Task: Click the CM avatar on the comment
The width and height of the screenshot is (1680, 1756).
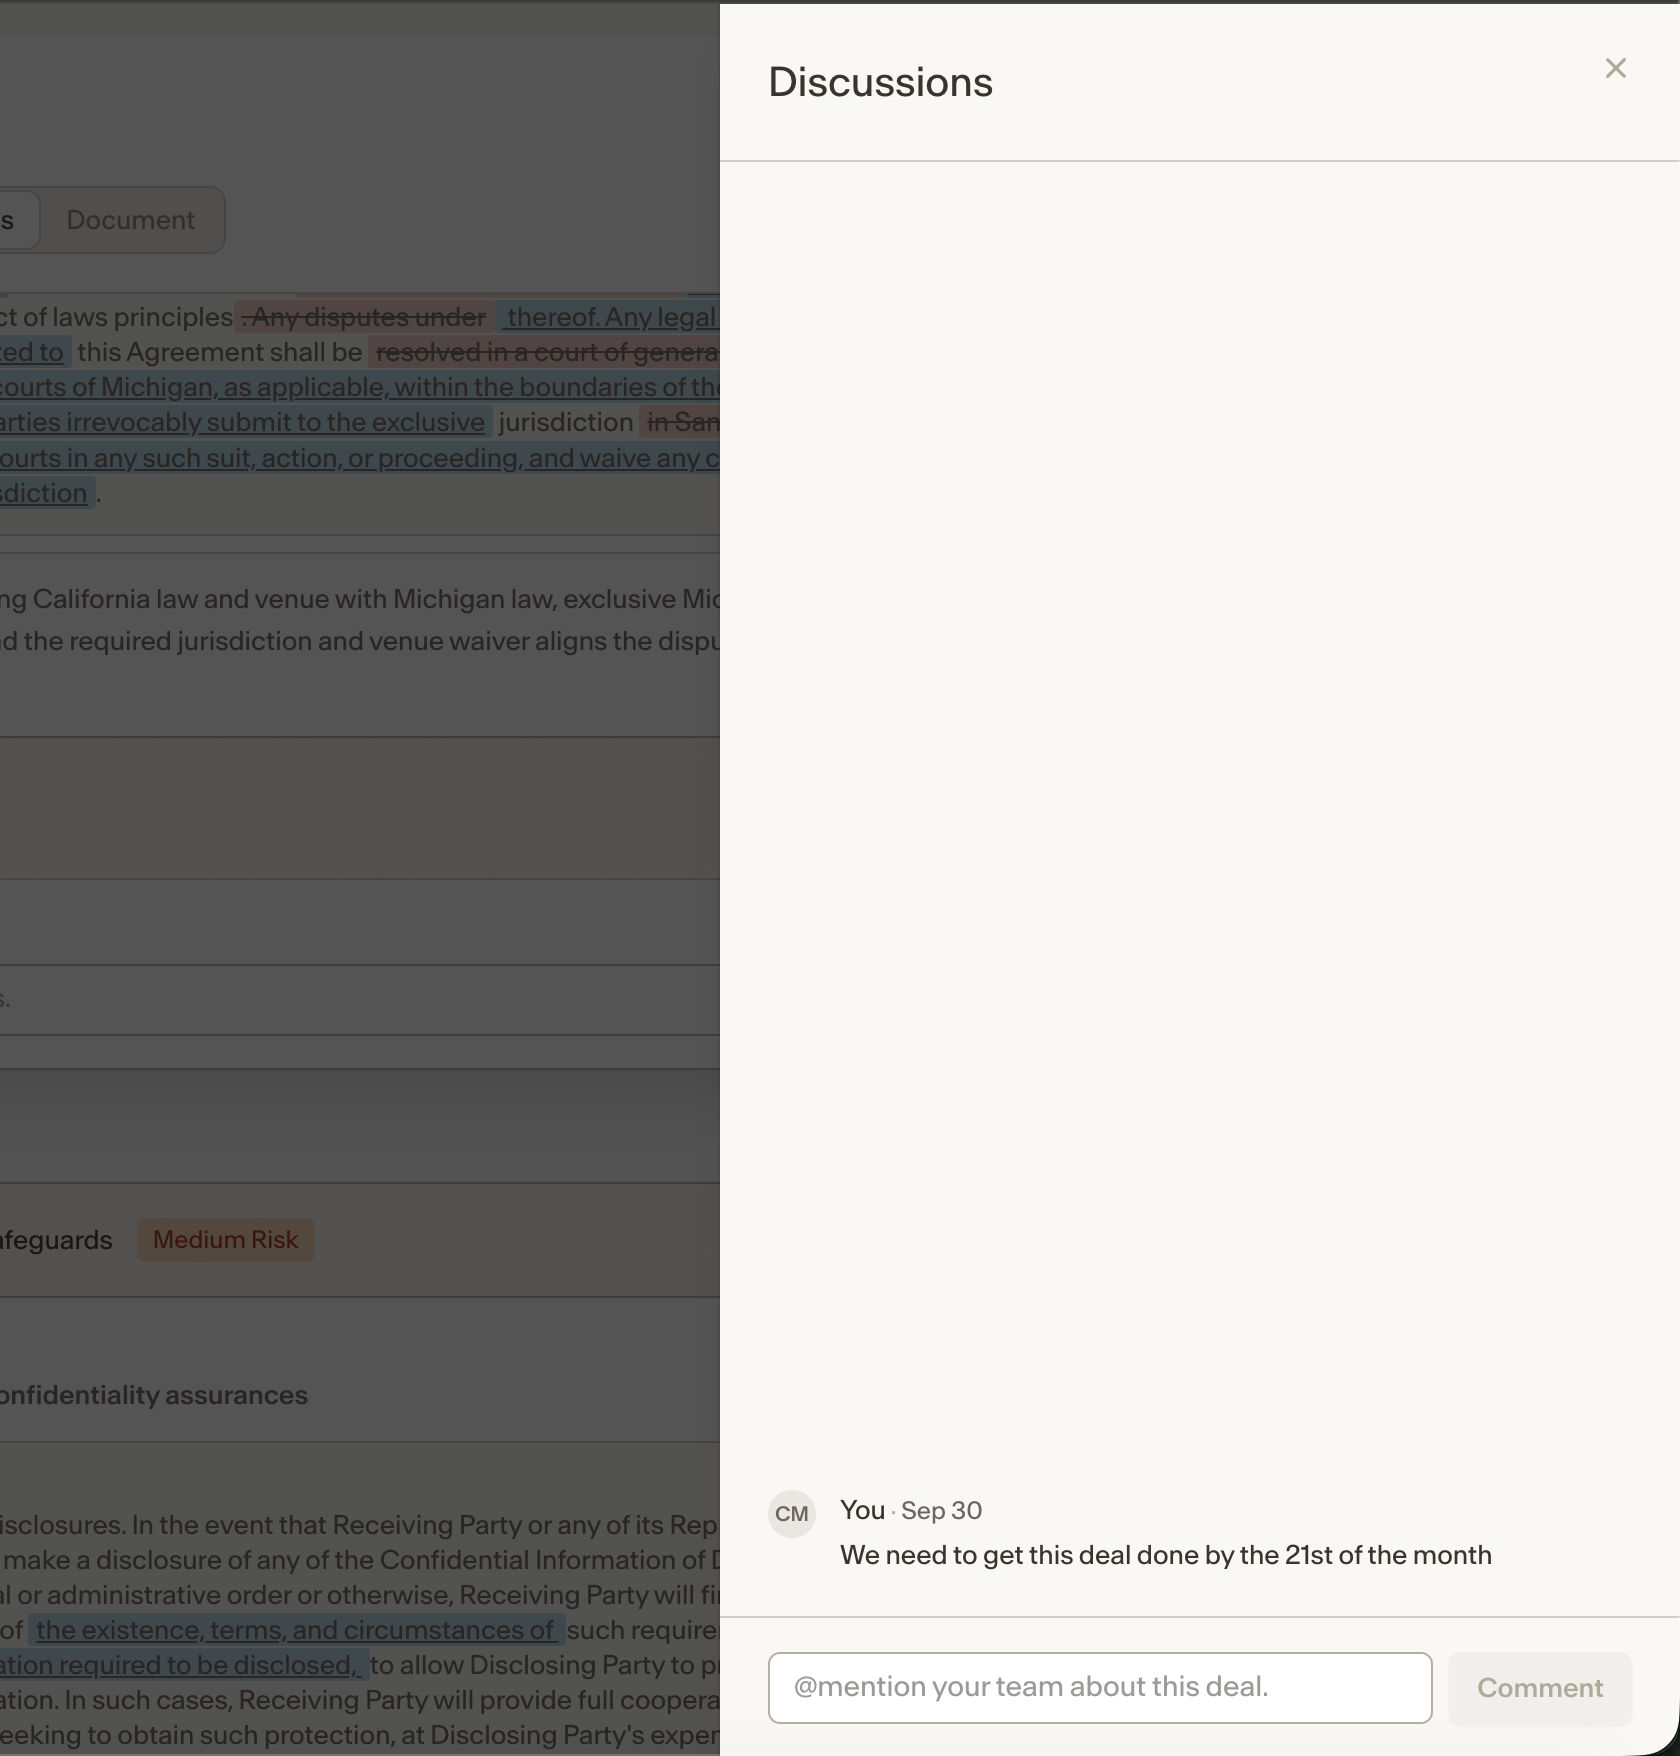Action: [x=791, y=1513]
